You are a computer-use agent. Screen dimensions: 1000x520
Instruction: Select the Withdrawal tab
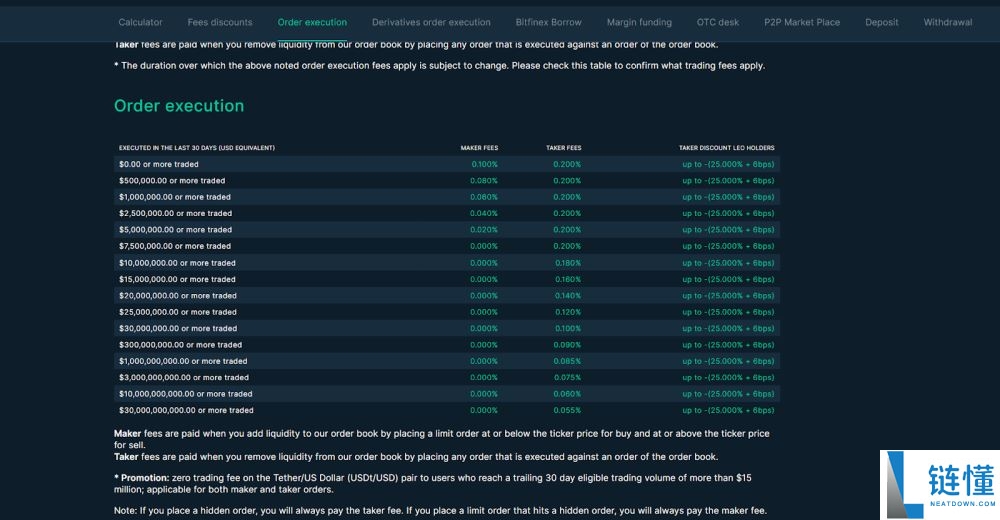click(948, 22)
